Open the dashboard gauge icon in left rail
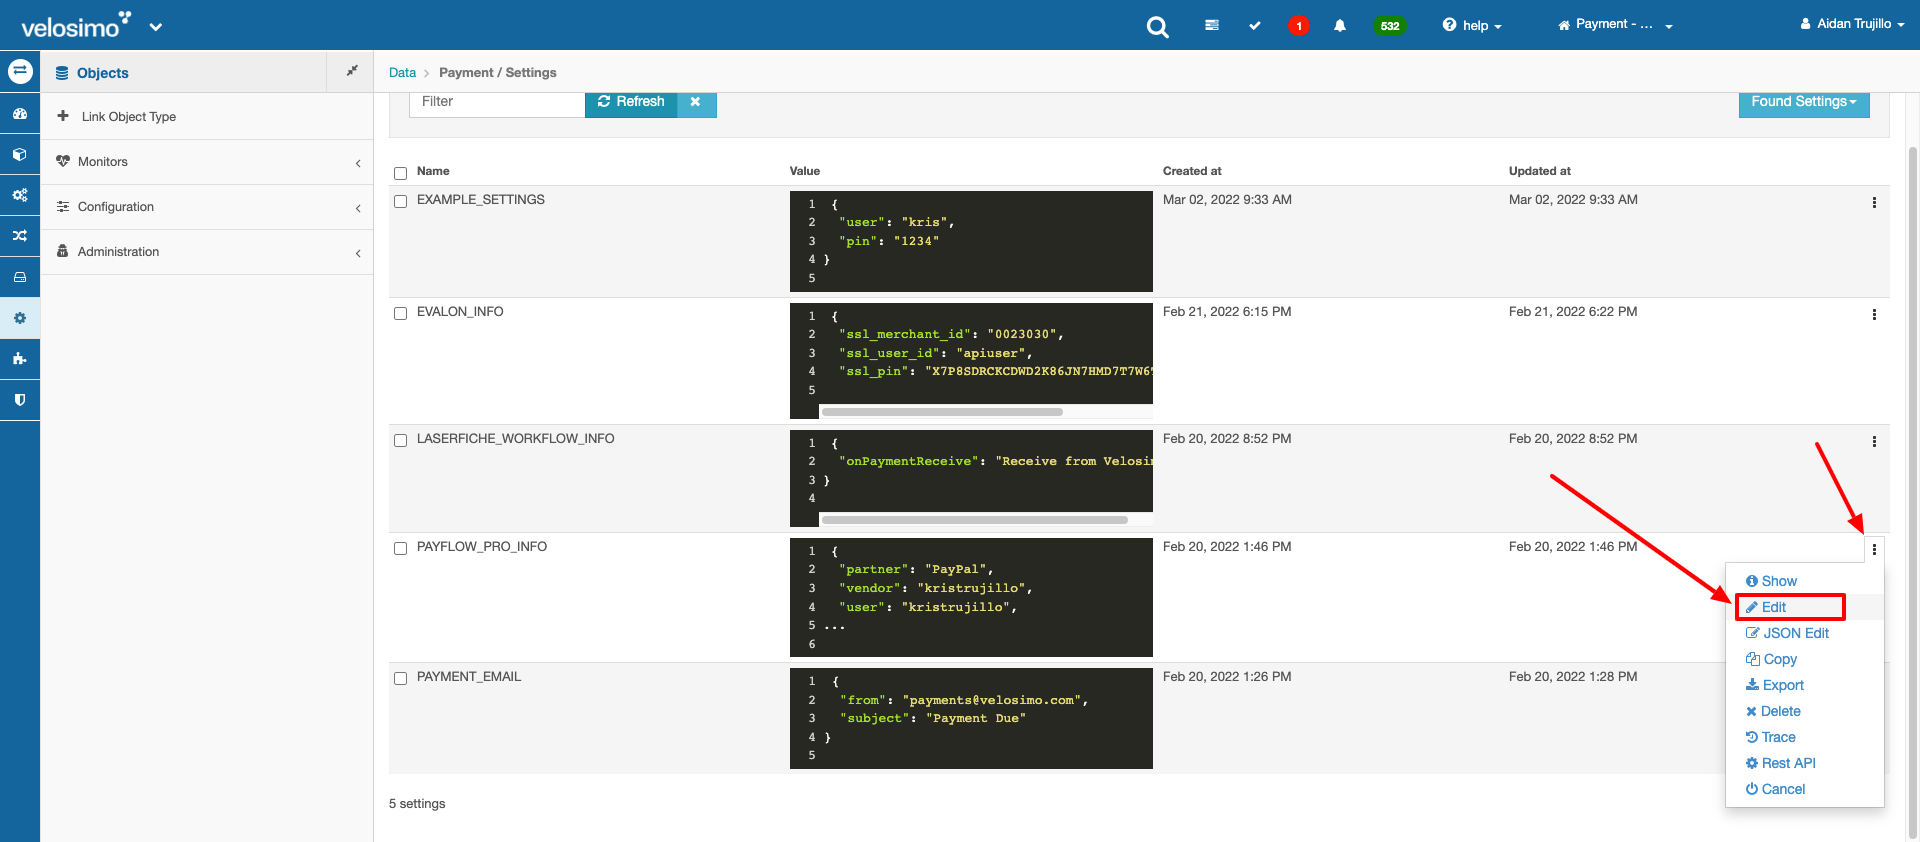1920x842 pixels. pos(20,114)
